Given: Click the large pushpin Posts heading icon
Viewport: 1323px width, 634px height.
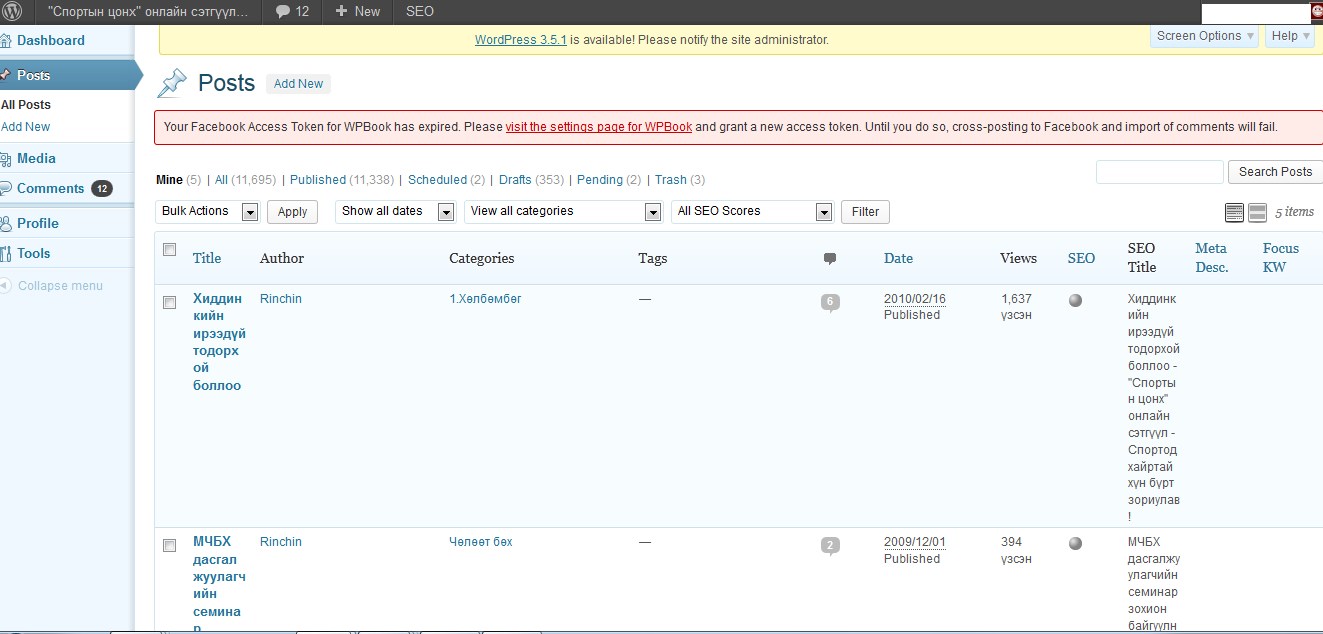Looking at the screenshot, I should (x=172, y=83).
